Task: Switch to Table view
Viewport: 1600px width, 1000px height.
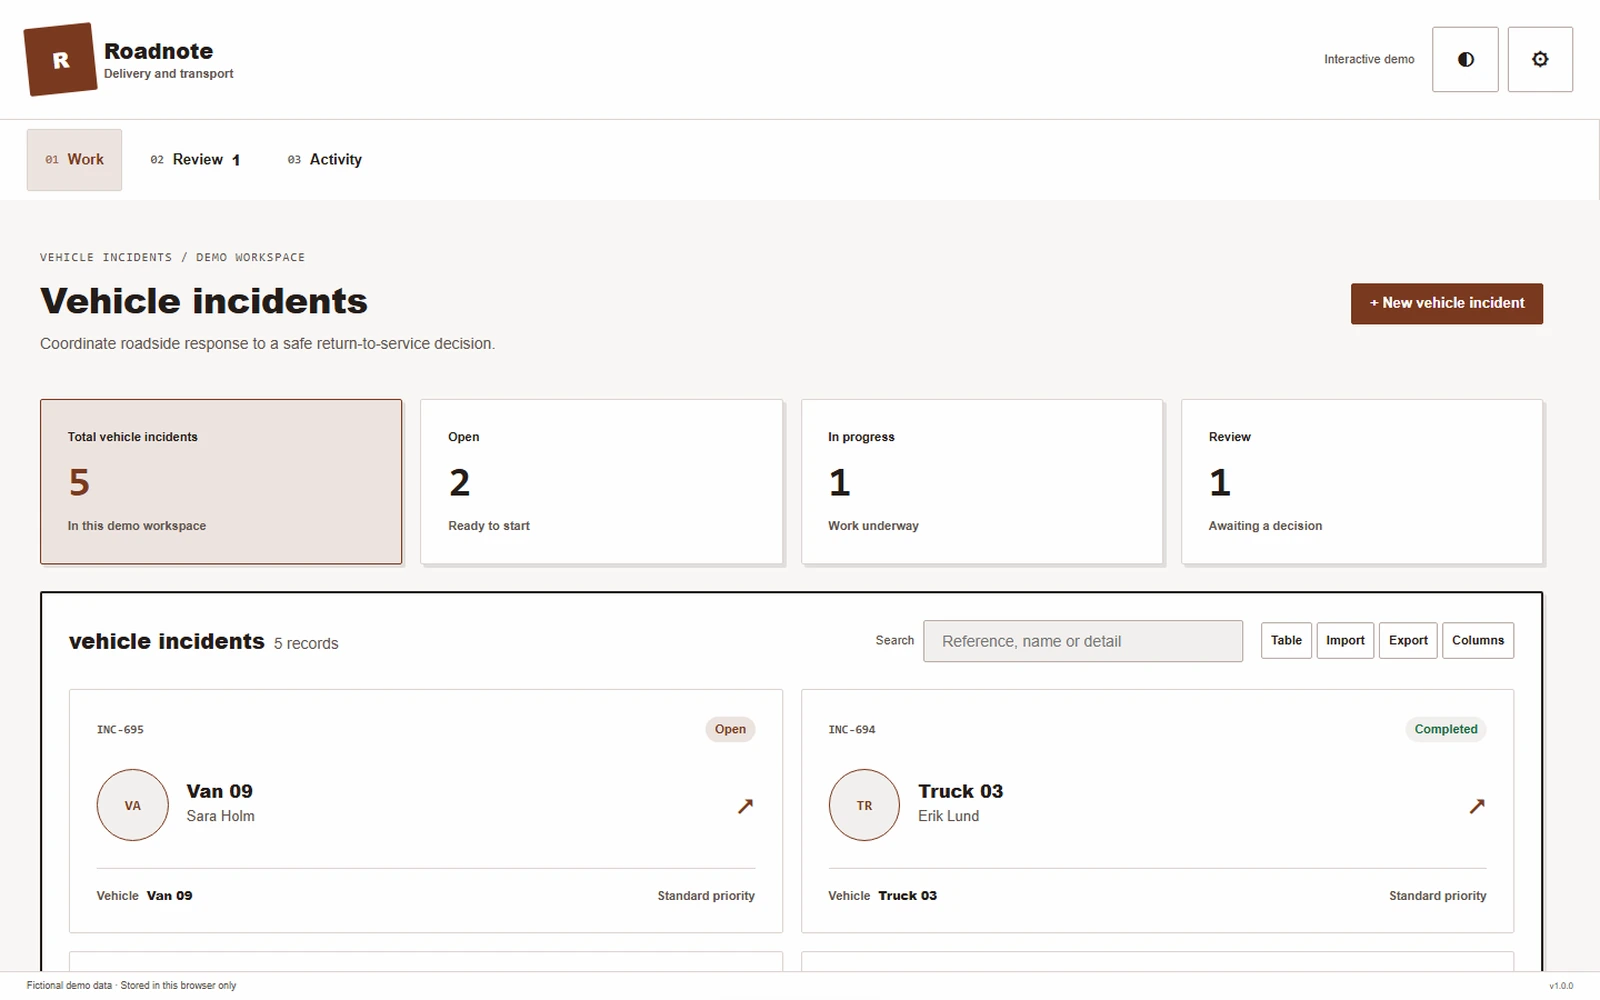Action: tap(1286, 640)
